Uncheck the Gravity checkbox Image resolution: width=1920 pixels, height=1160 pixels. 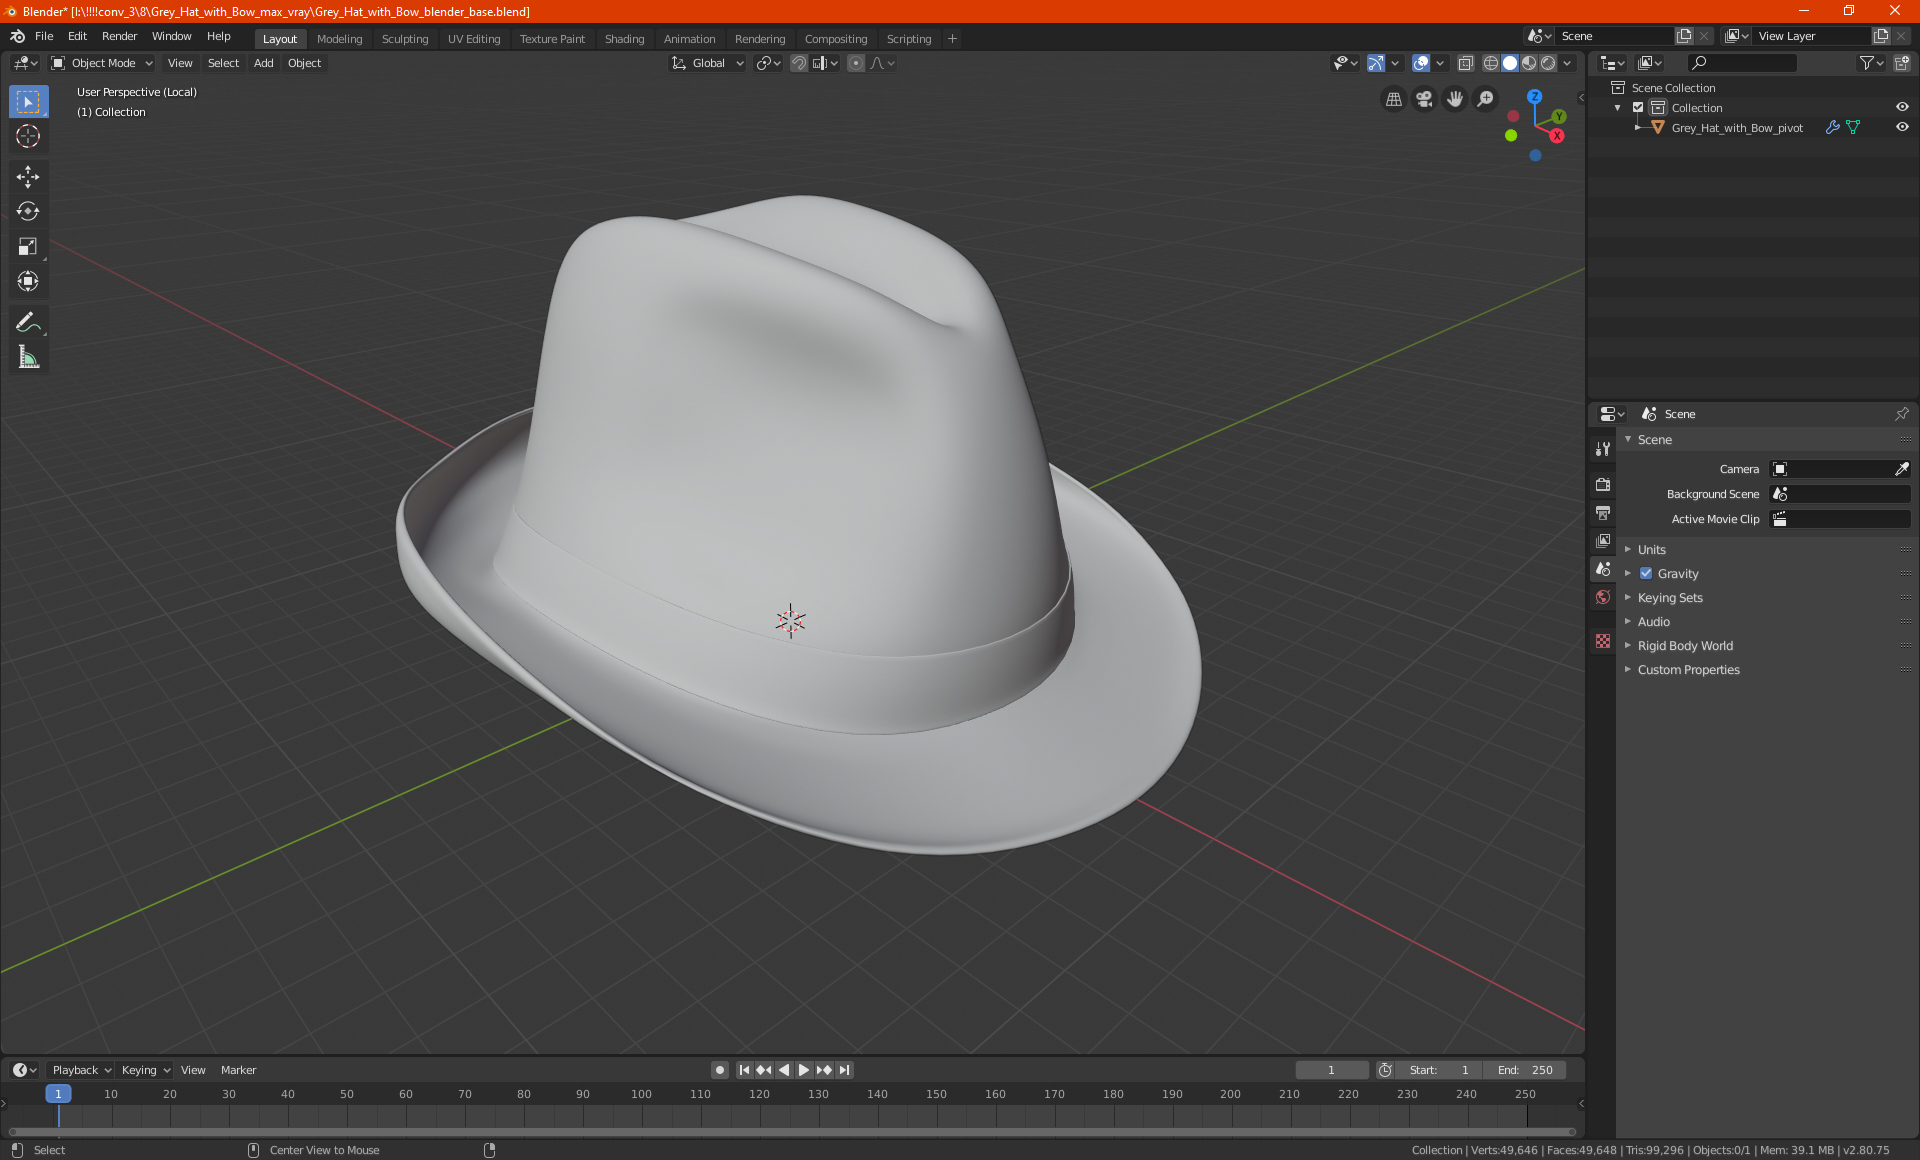(1646, 573)
